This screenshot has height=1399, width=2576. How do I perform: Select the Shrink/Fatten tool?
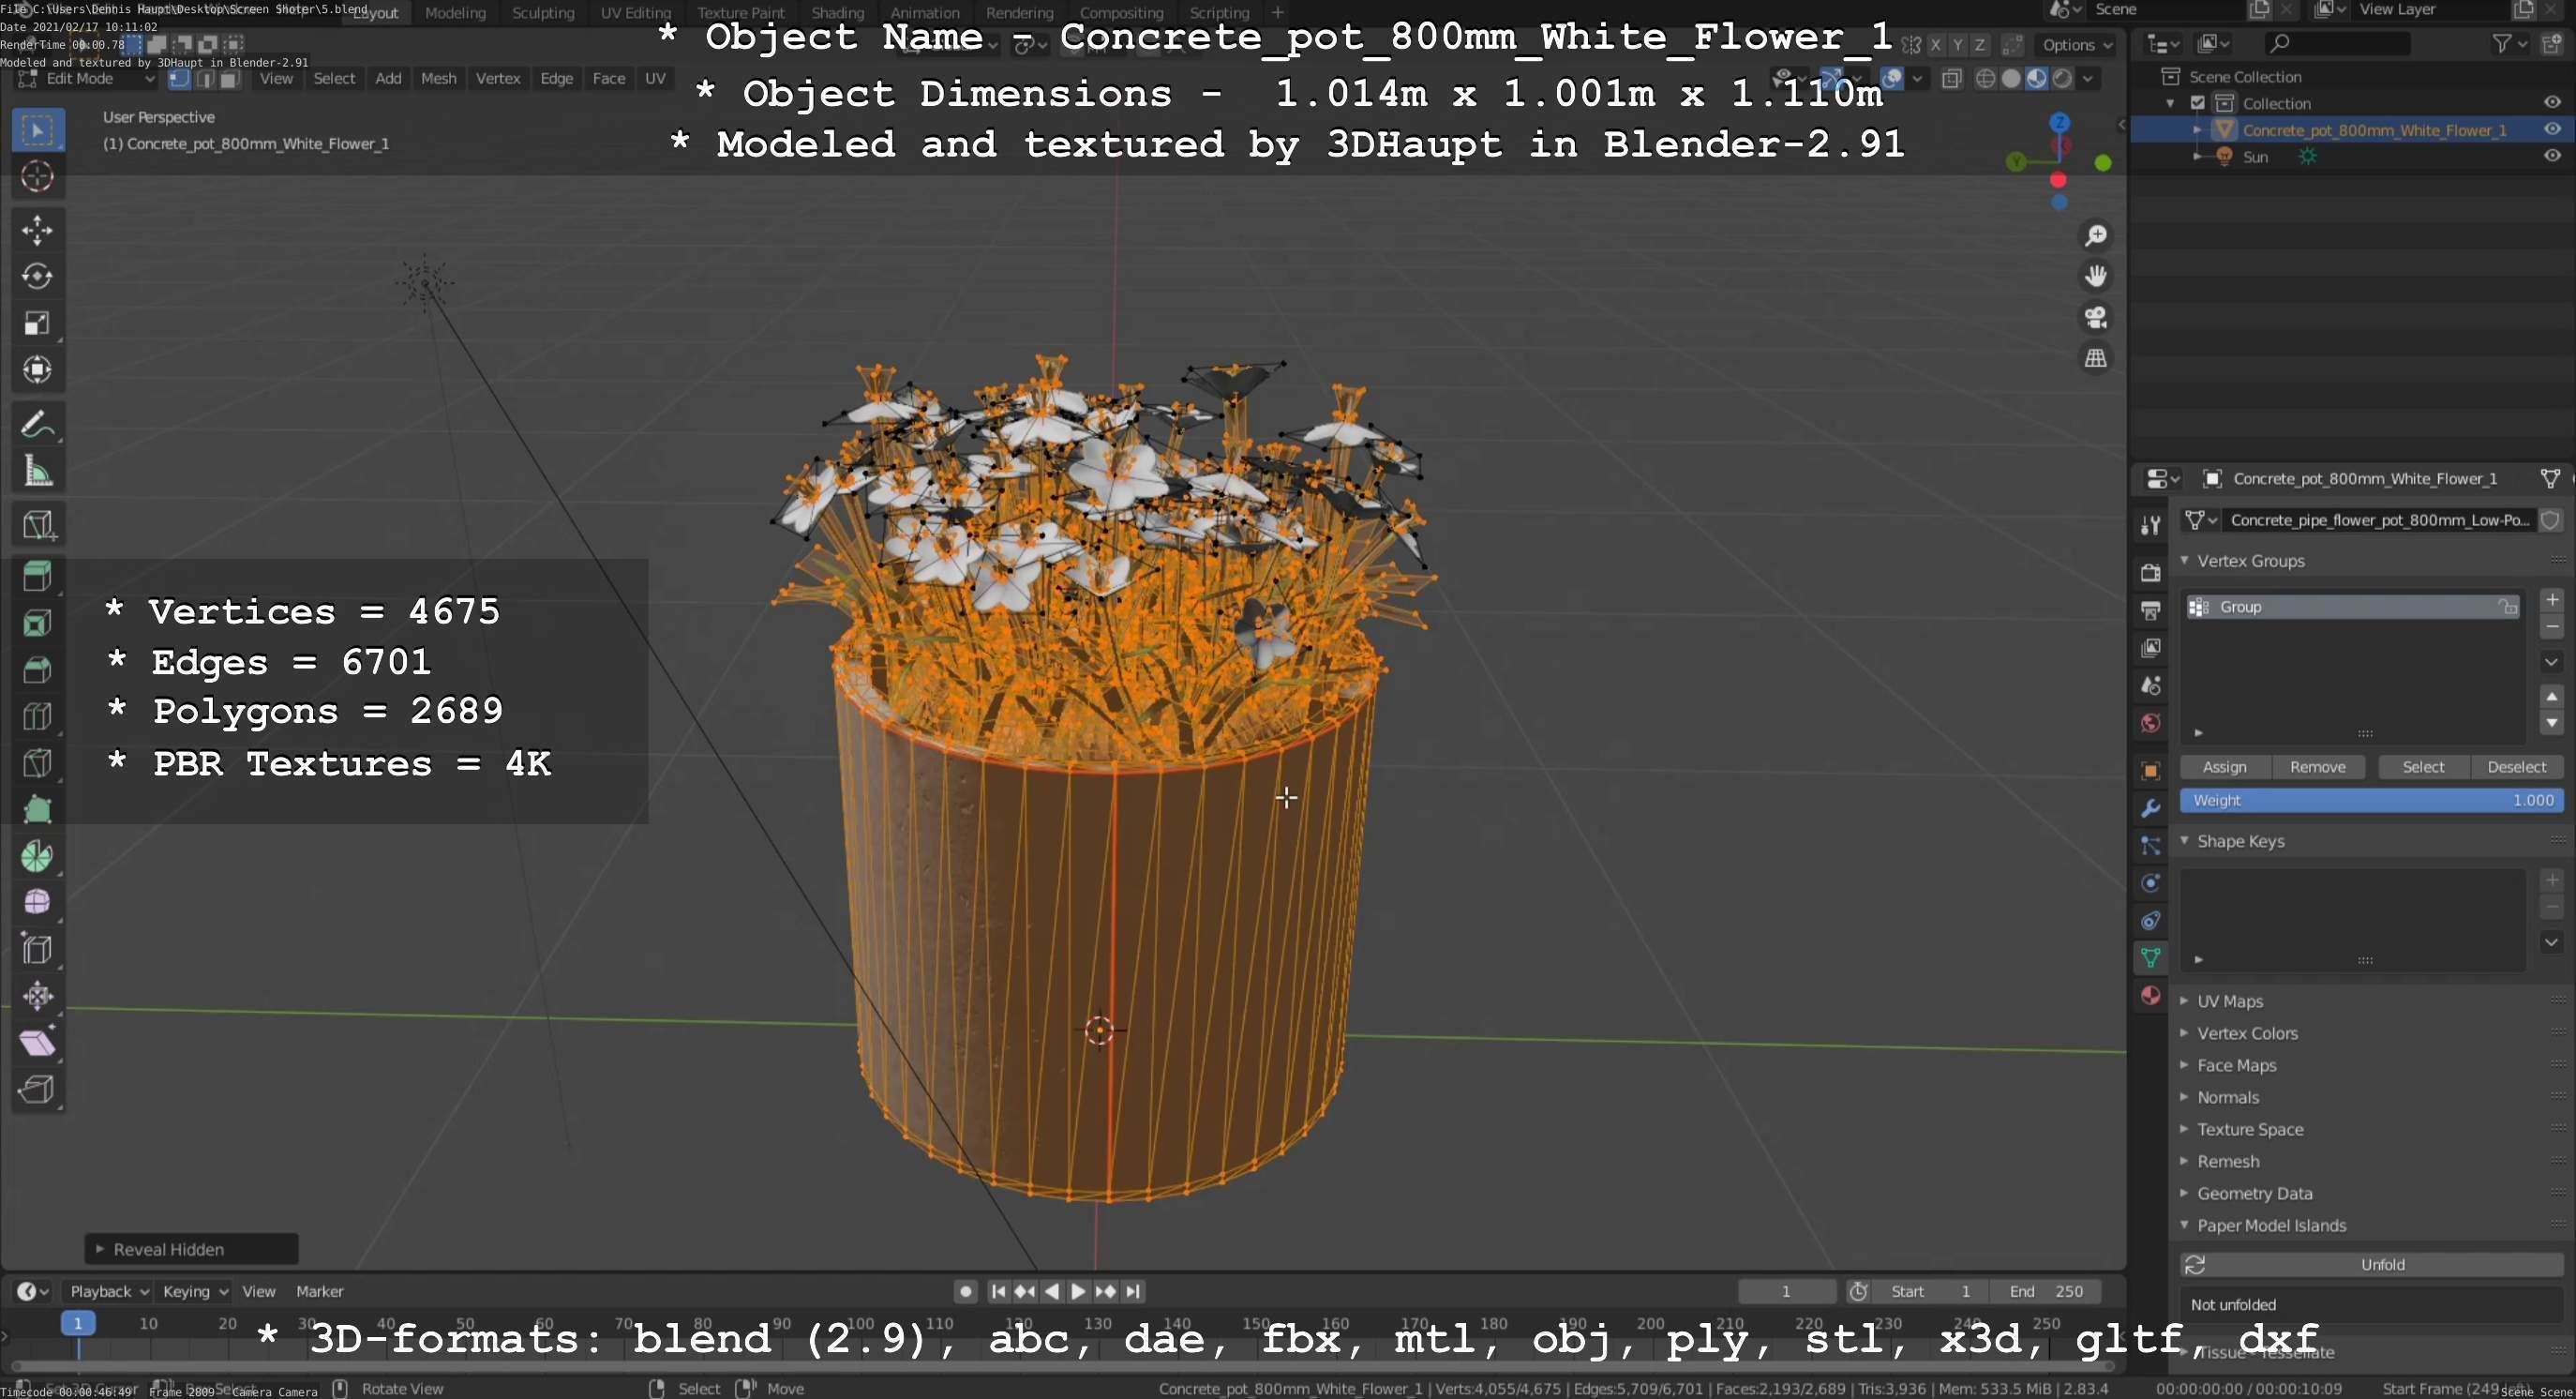click(x=38, y=996)
